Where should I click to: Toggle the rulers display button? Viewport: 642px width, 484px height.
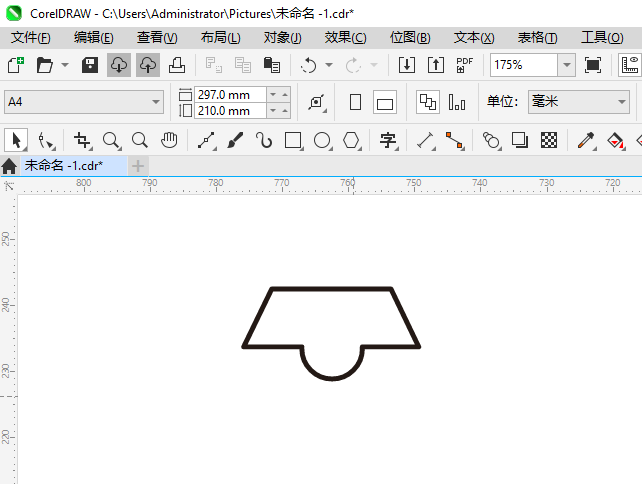coord(630,65)
